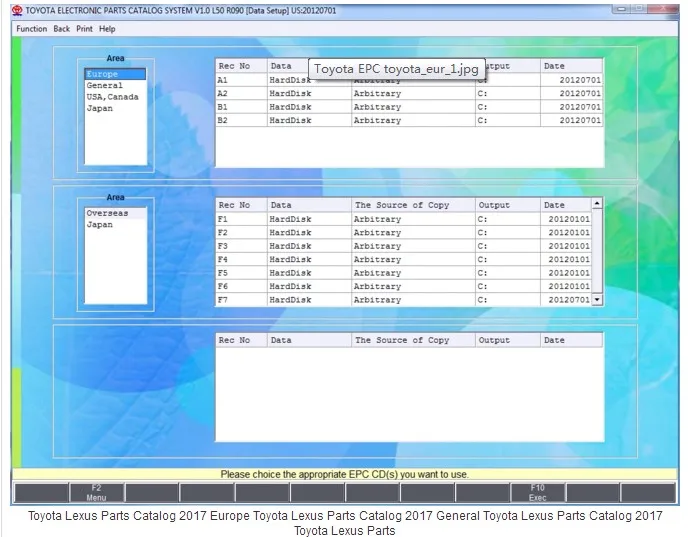Image resolution: width=688 pixels, height=537 pixels.
Task: Click the Back menu item
Action: click(x=61, y=29)
